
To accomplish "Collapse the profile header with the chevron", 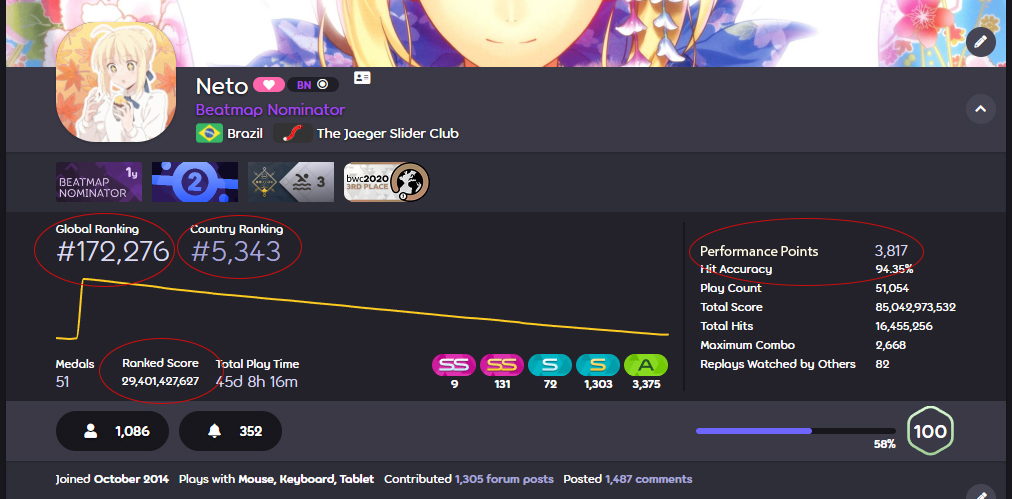I will coord(980,109).
